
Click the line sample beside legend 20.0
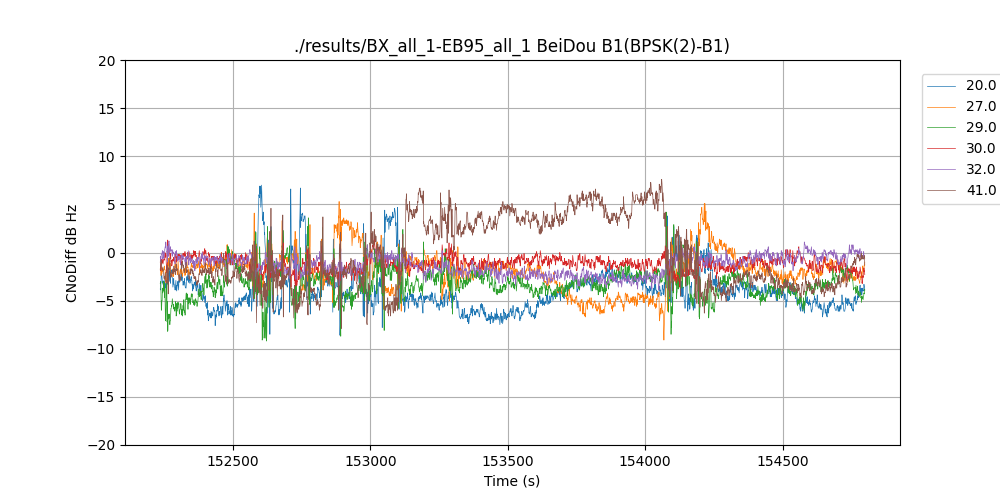pos(941,86)
